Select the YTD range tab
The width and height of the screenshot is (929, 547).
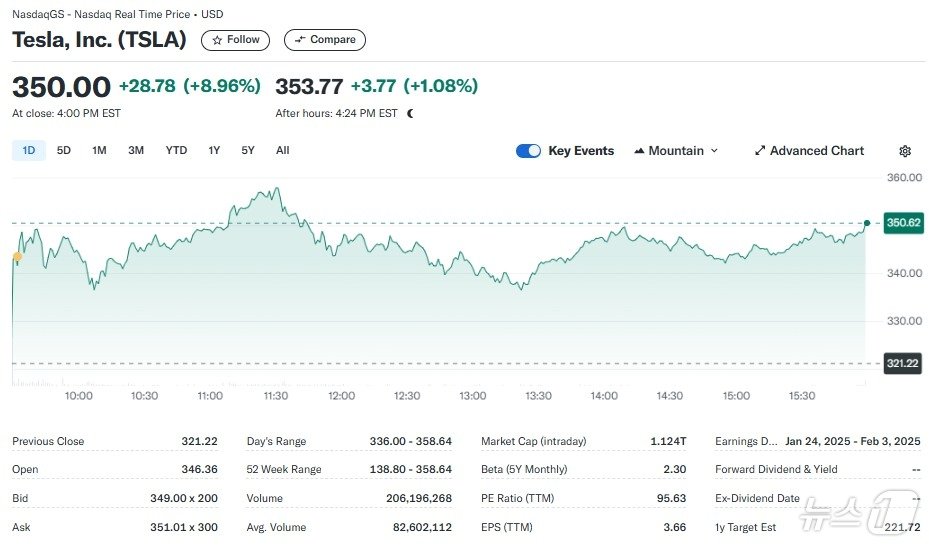coord(176,151)
